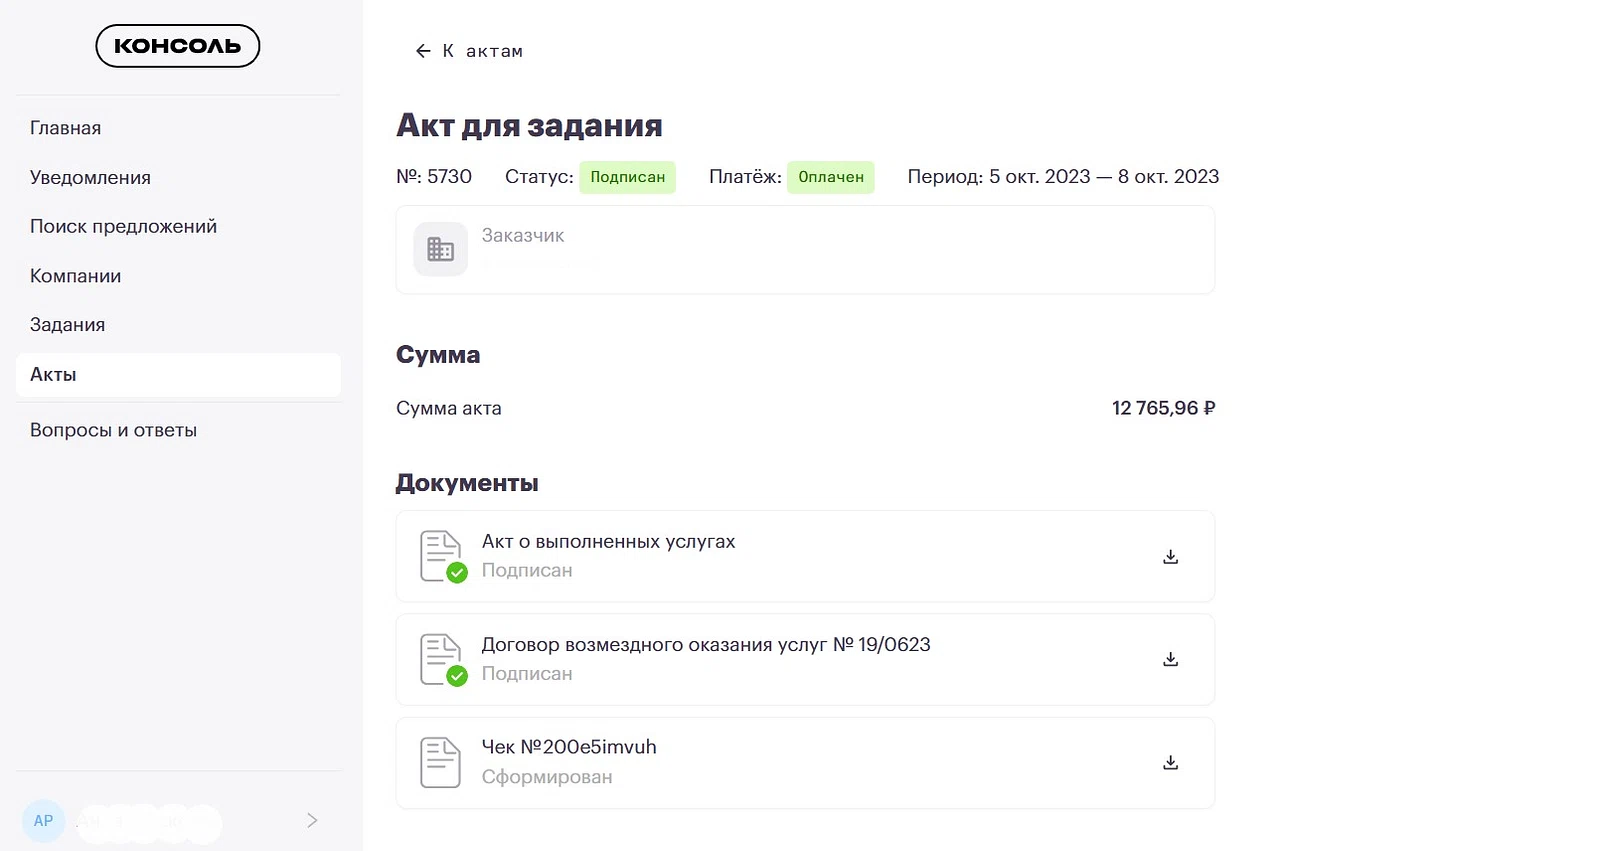Click the act number №: 5730
1600x851 pixels.
pos(434,177)
